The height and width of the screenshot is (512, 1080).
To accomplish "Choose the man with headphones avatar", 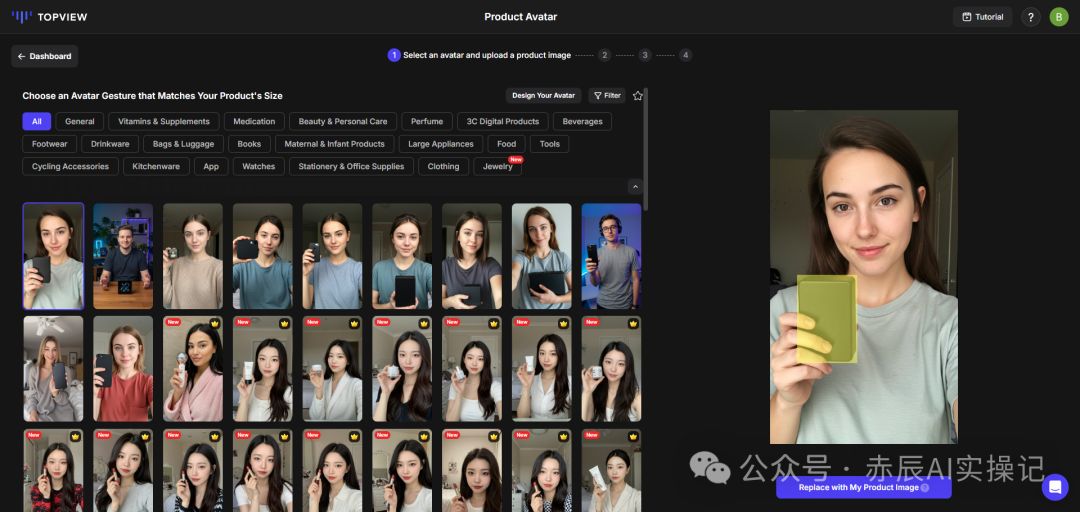I will click(611, 256).
